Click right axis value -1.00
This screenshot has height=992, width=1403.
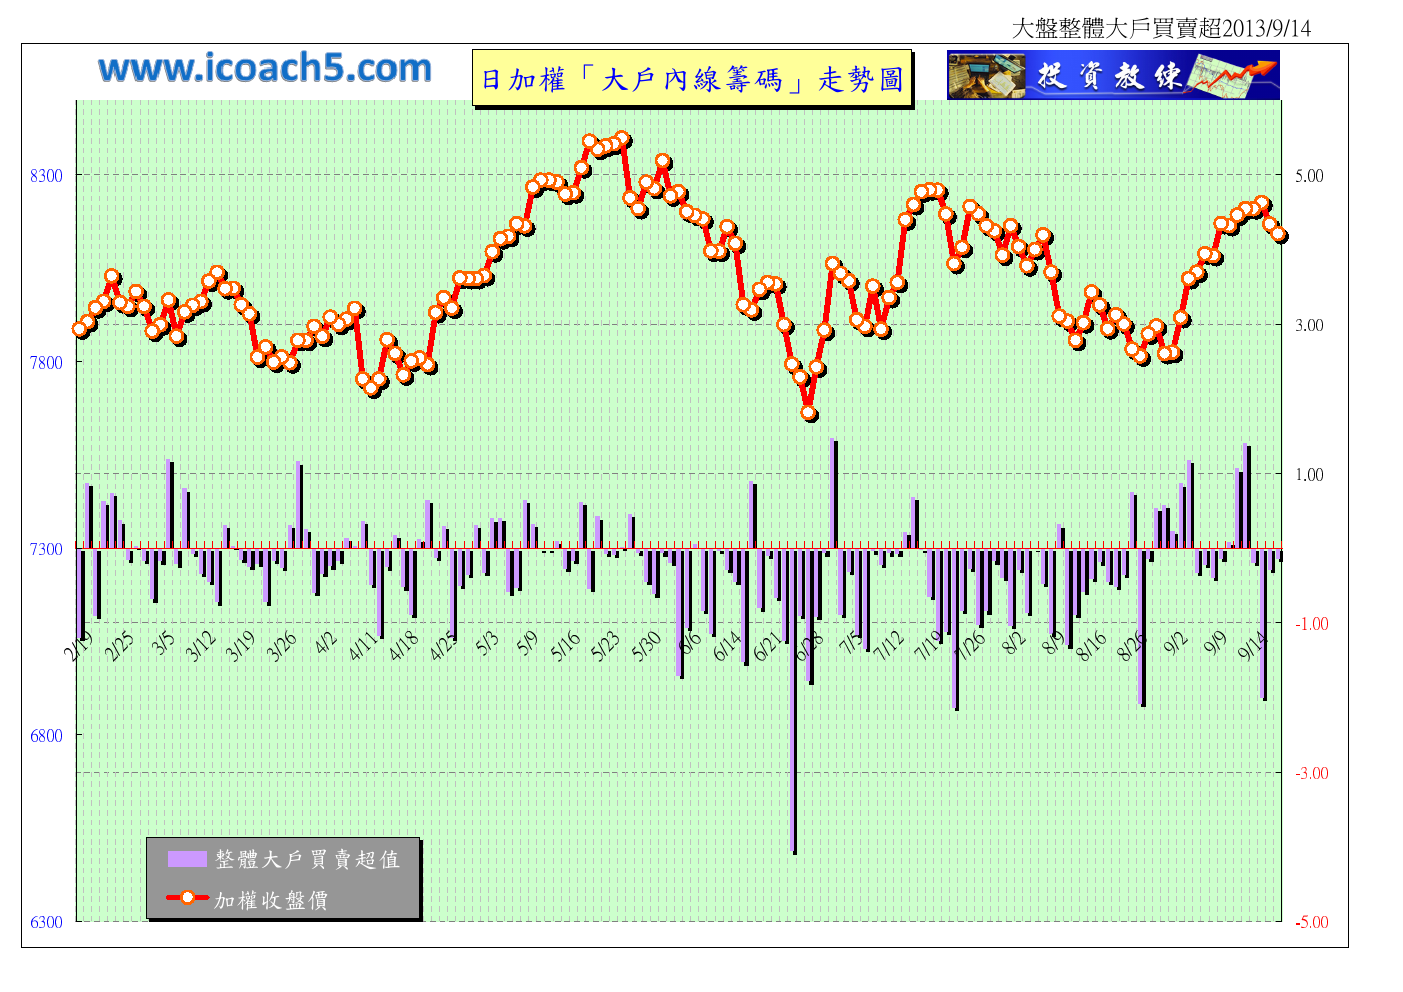(1312, 624)
